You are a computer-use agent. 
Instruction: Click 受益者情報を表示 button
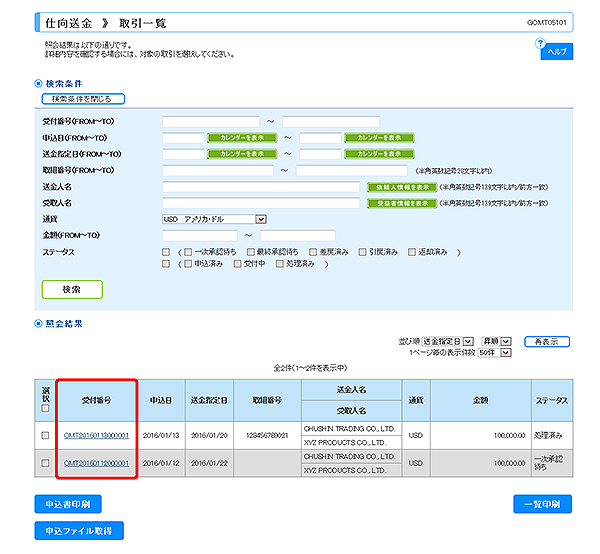pyautogui.click(x=401, y=203)
